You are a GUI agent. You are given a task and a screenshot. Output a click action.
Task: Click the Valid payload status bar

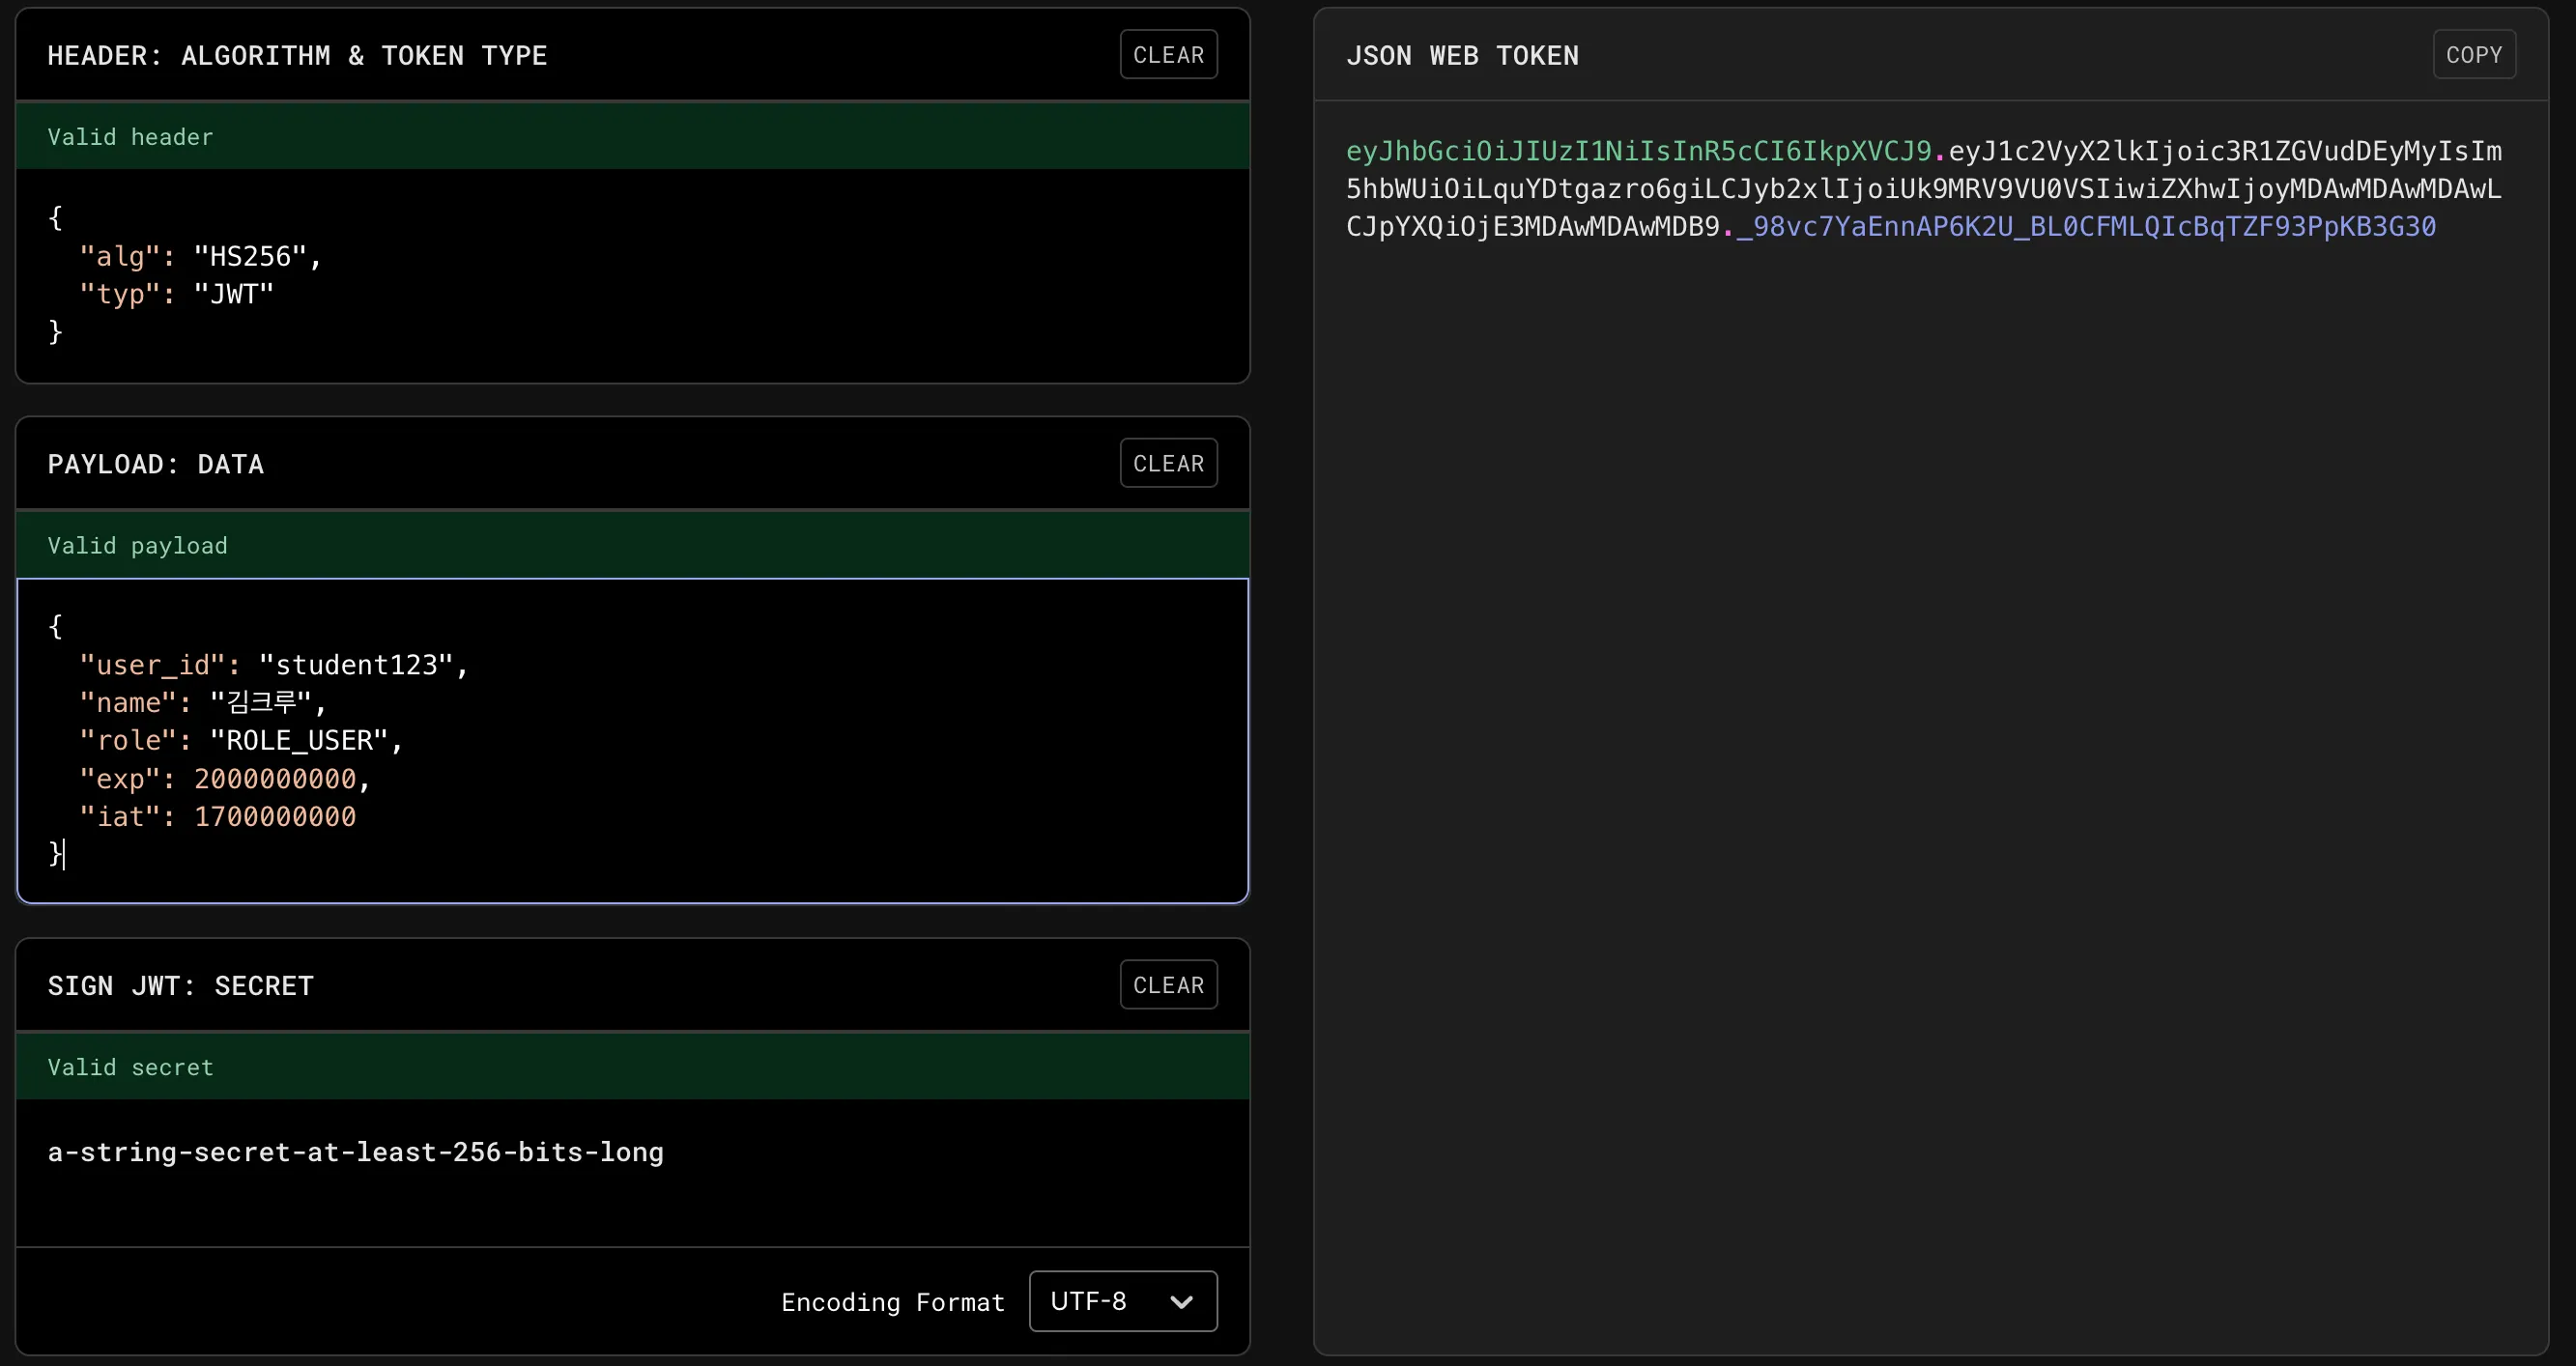click(632, 545)
